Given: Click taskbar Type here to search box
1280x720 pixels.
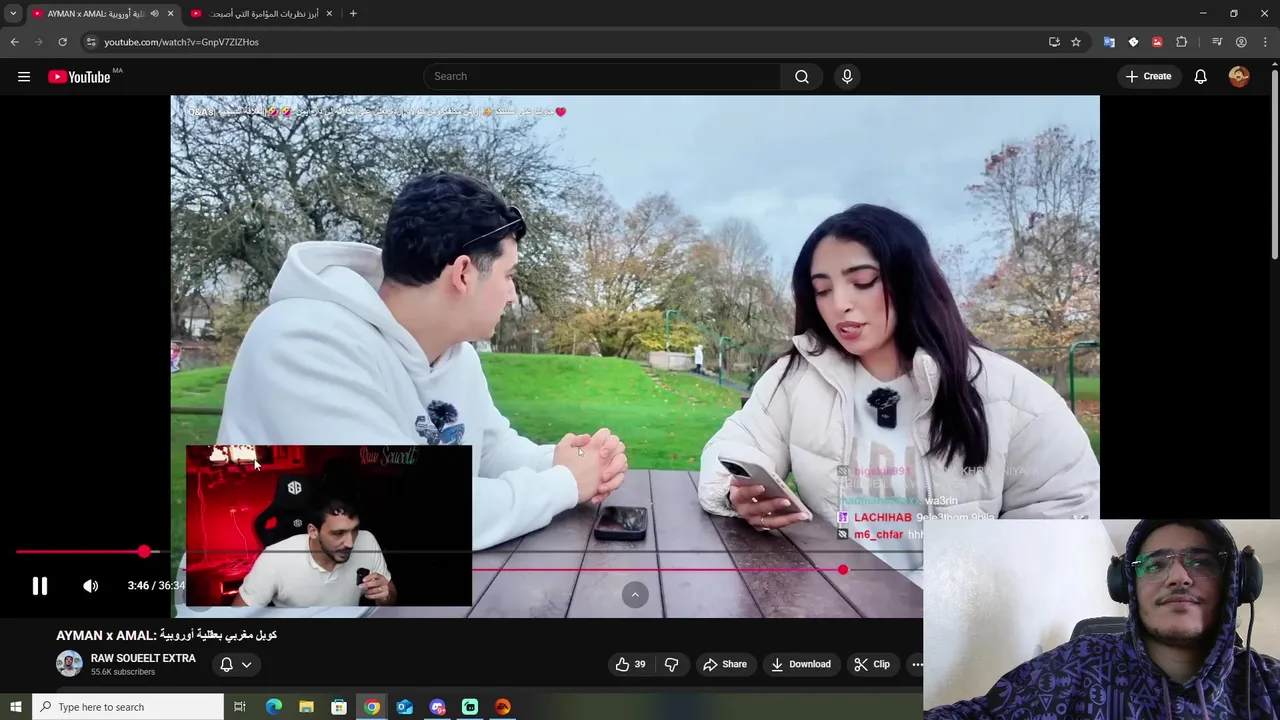Looking at the screenshot, I should [128, 707].
